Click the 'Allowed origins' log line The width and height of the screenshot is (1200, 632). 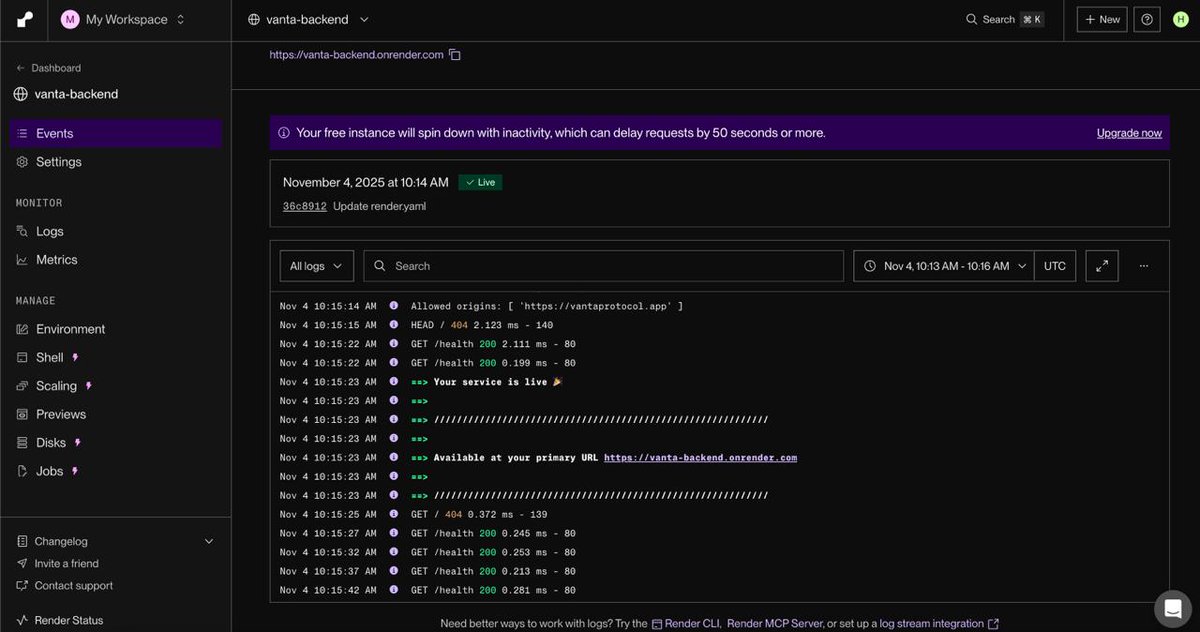pyautogui.click(x=547, y=306)
